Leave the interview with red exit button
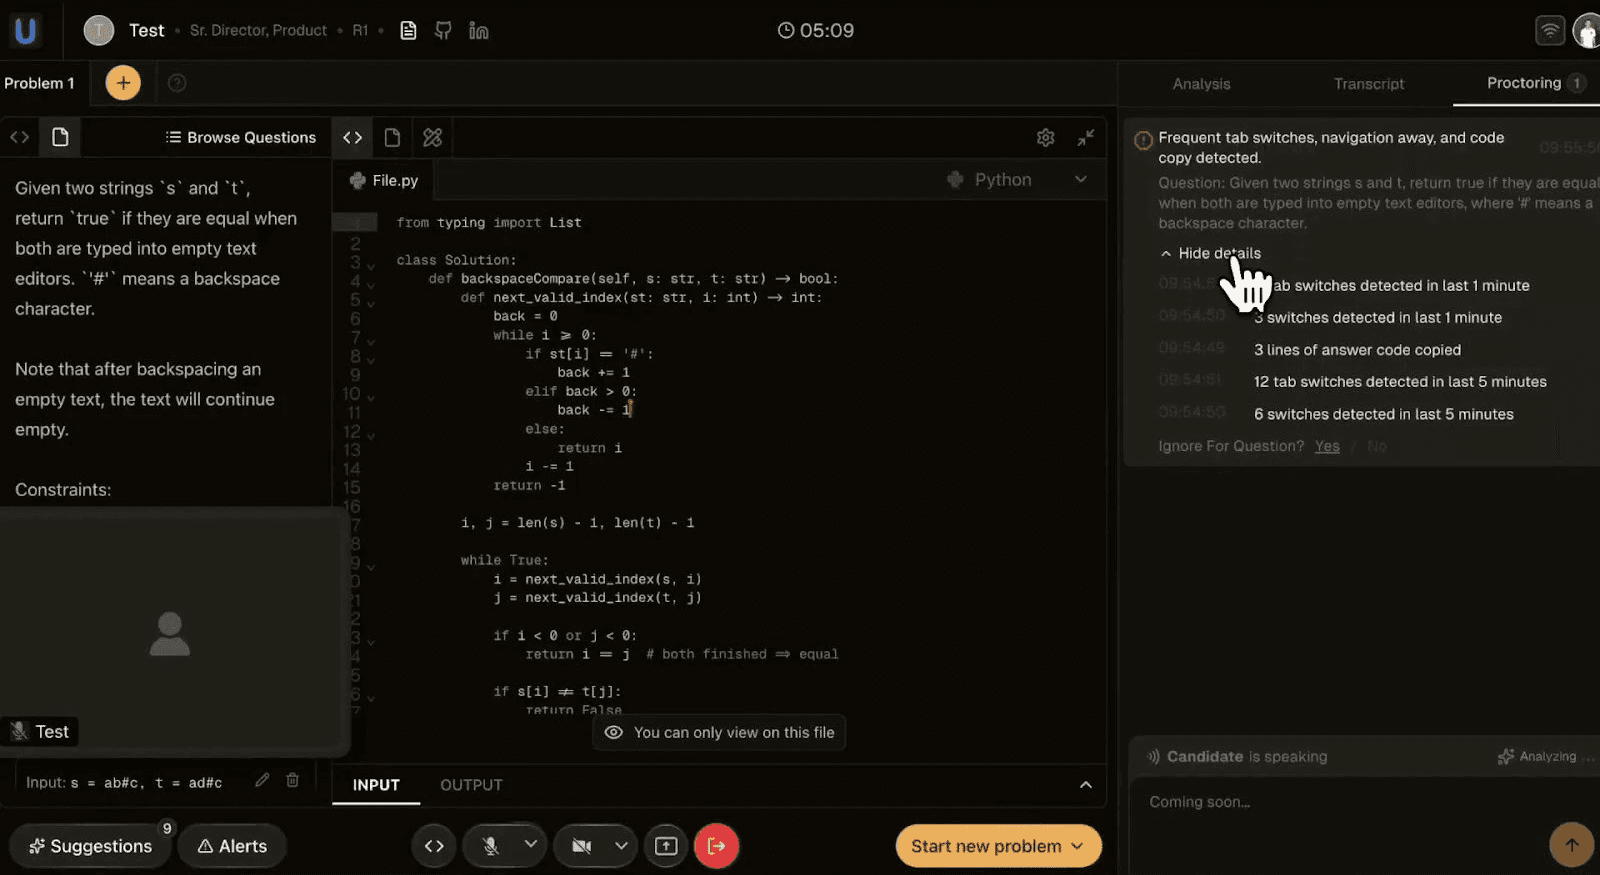 (x=716, y=846)
